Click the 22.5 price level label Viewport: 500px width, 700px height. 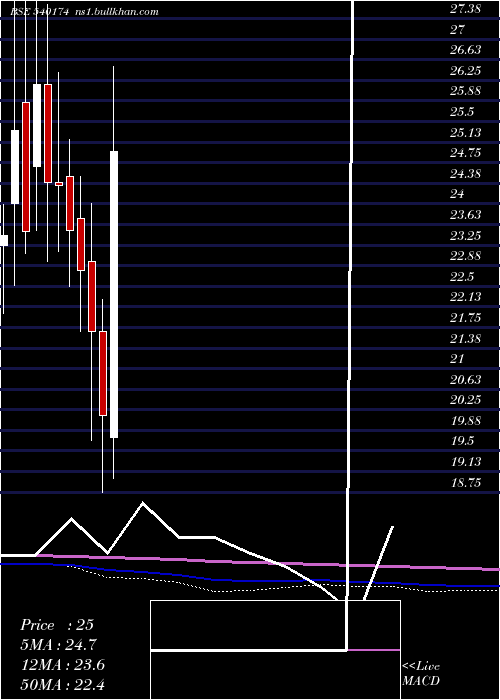coord(462,276)
